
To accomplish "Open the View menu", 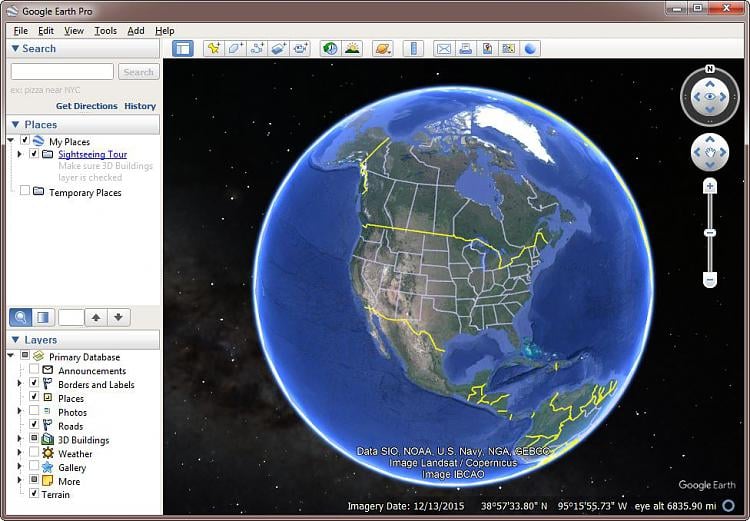I will coord(74,31).
